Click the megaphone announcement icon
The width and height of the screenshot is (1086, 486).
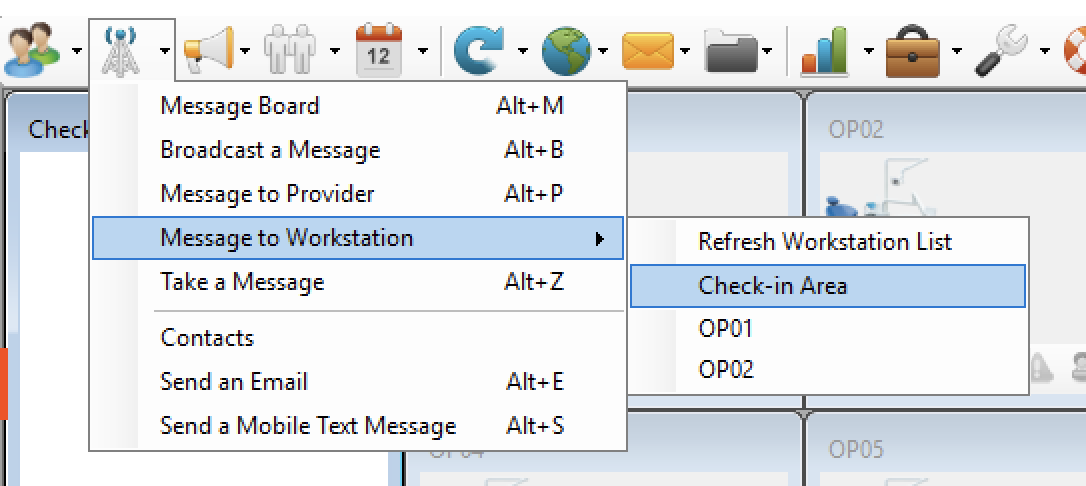(209, 49)
